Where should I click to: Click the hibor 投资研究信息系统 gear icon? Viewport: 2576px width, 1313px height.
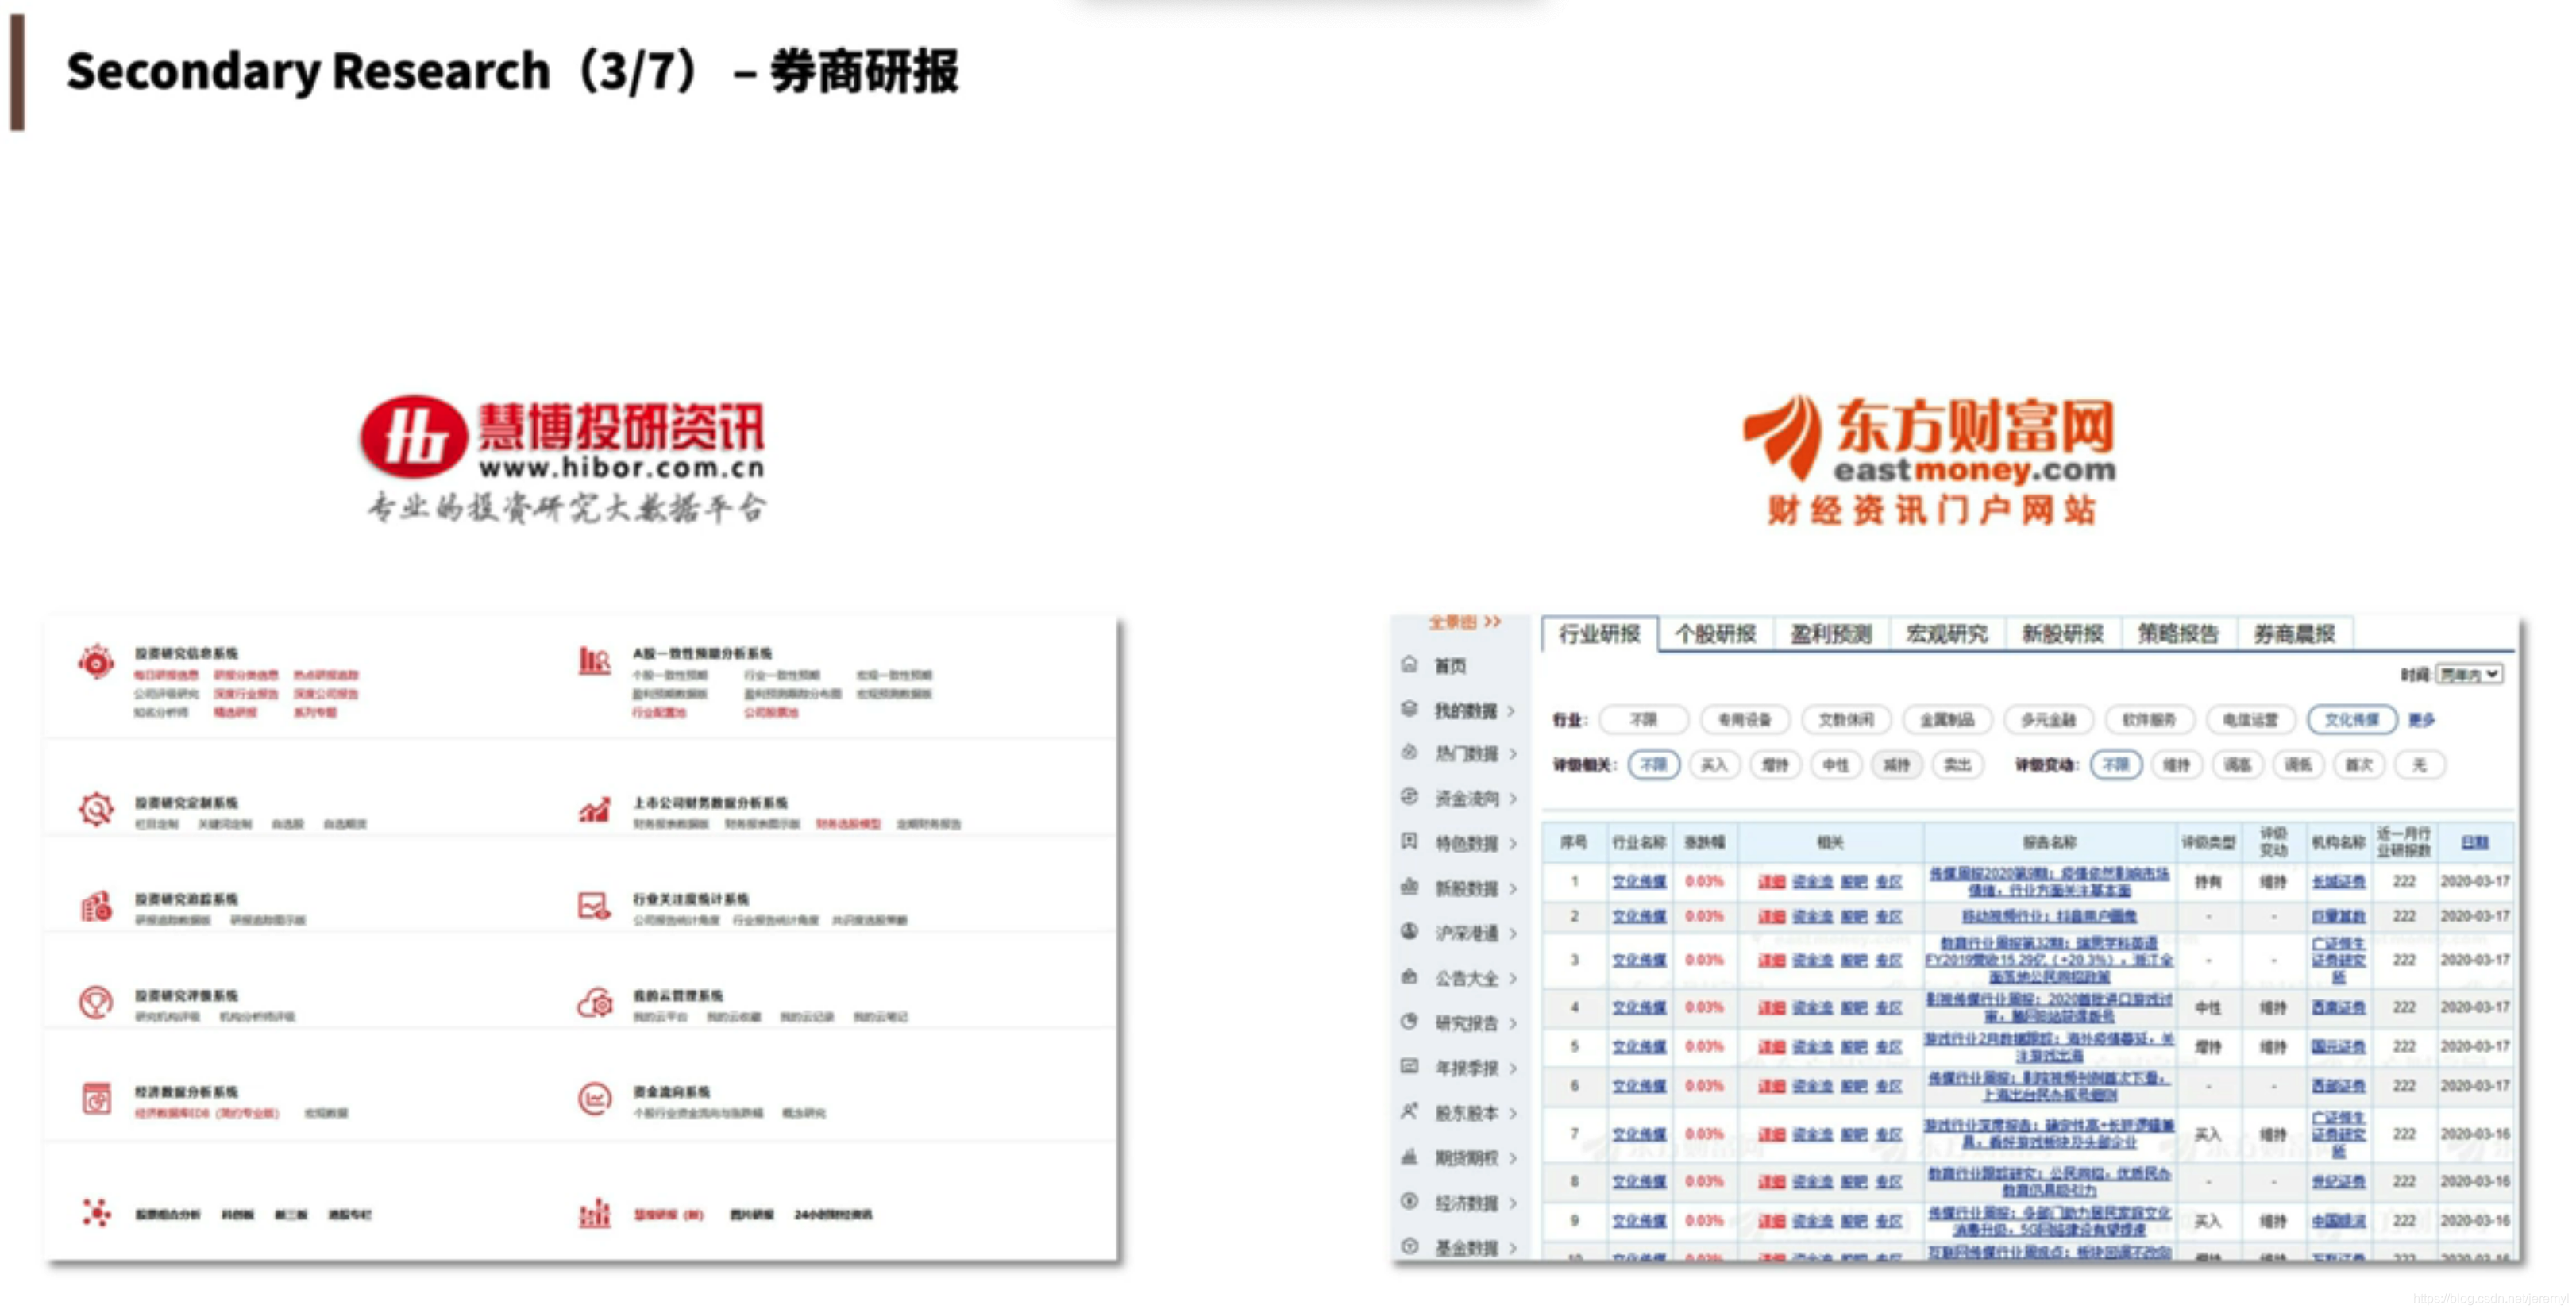(95, 664)
